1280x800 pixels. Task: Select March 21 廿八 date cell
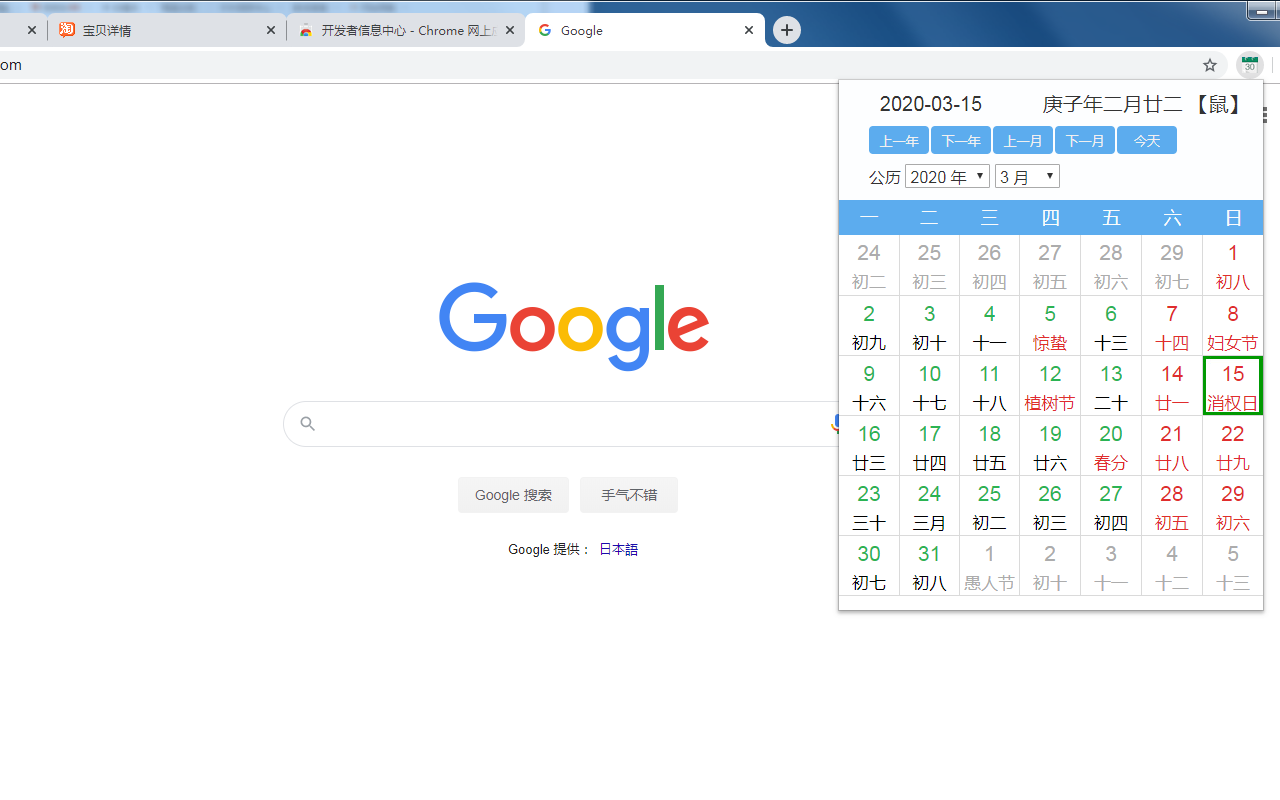[1172, 446]
